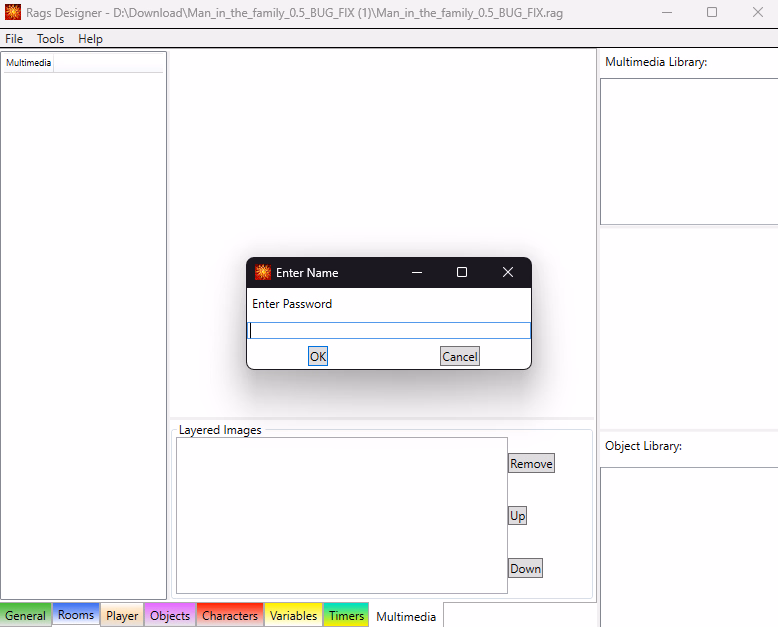Remove selected layered image

pyautogui.click(x=531, y=463)
